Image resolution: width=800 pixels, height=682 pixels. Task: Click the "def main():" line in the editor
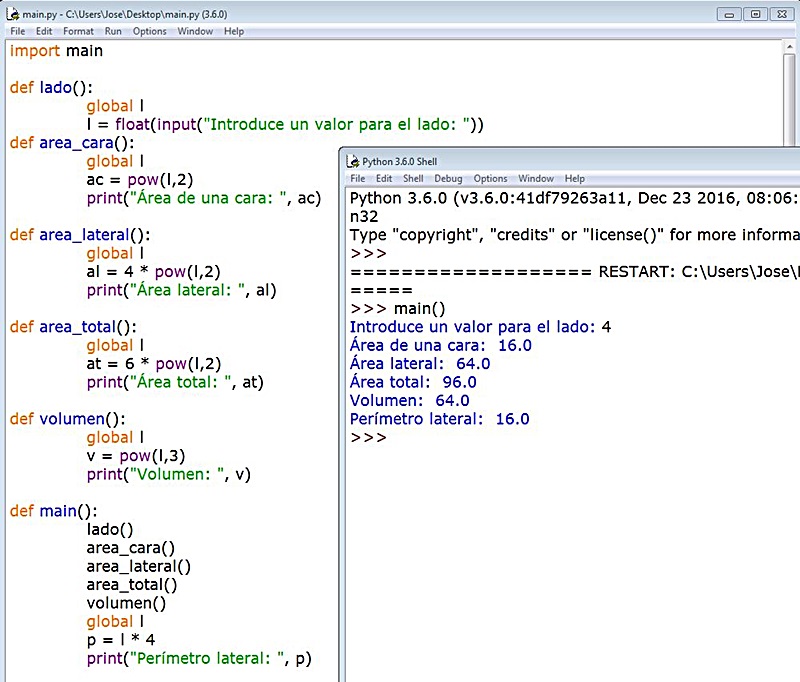pyautogui.click(x=56, y=511)
